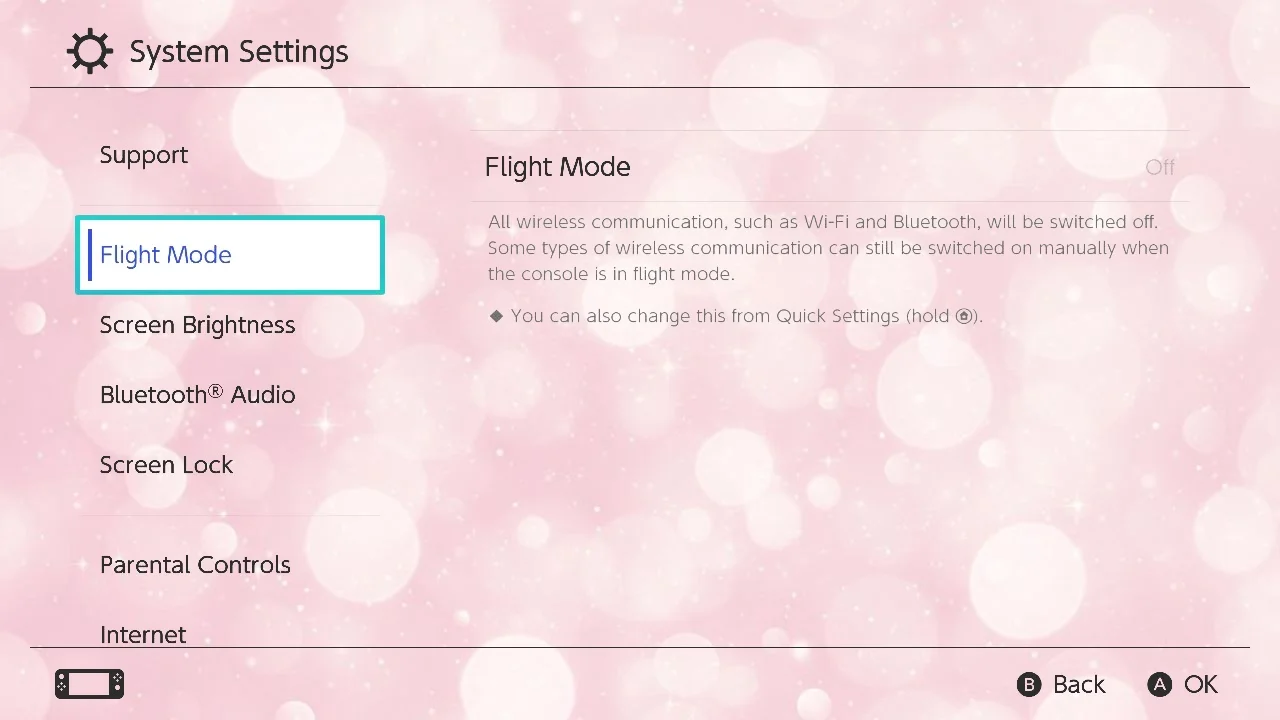Click the handheld console controller icon

point(90,684)
